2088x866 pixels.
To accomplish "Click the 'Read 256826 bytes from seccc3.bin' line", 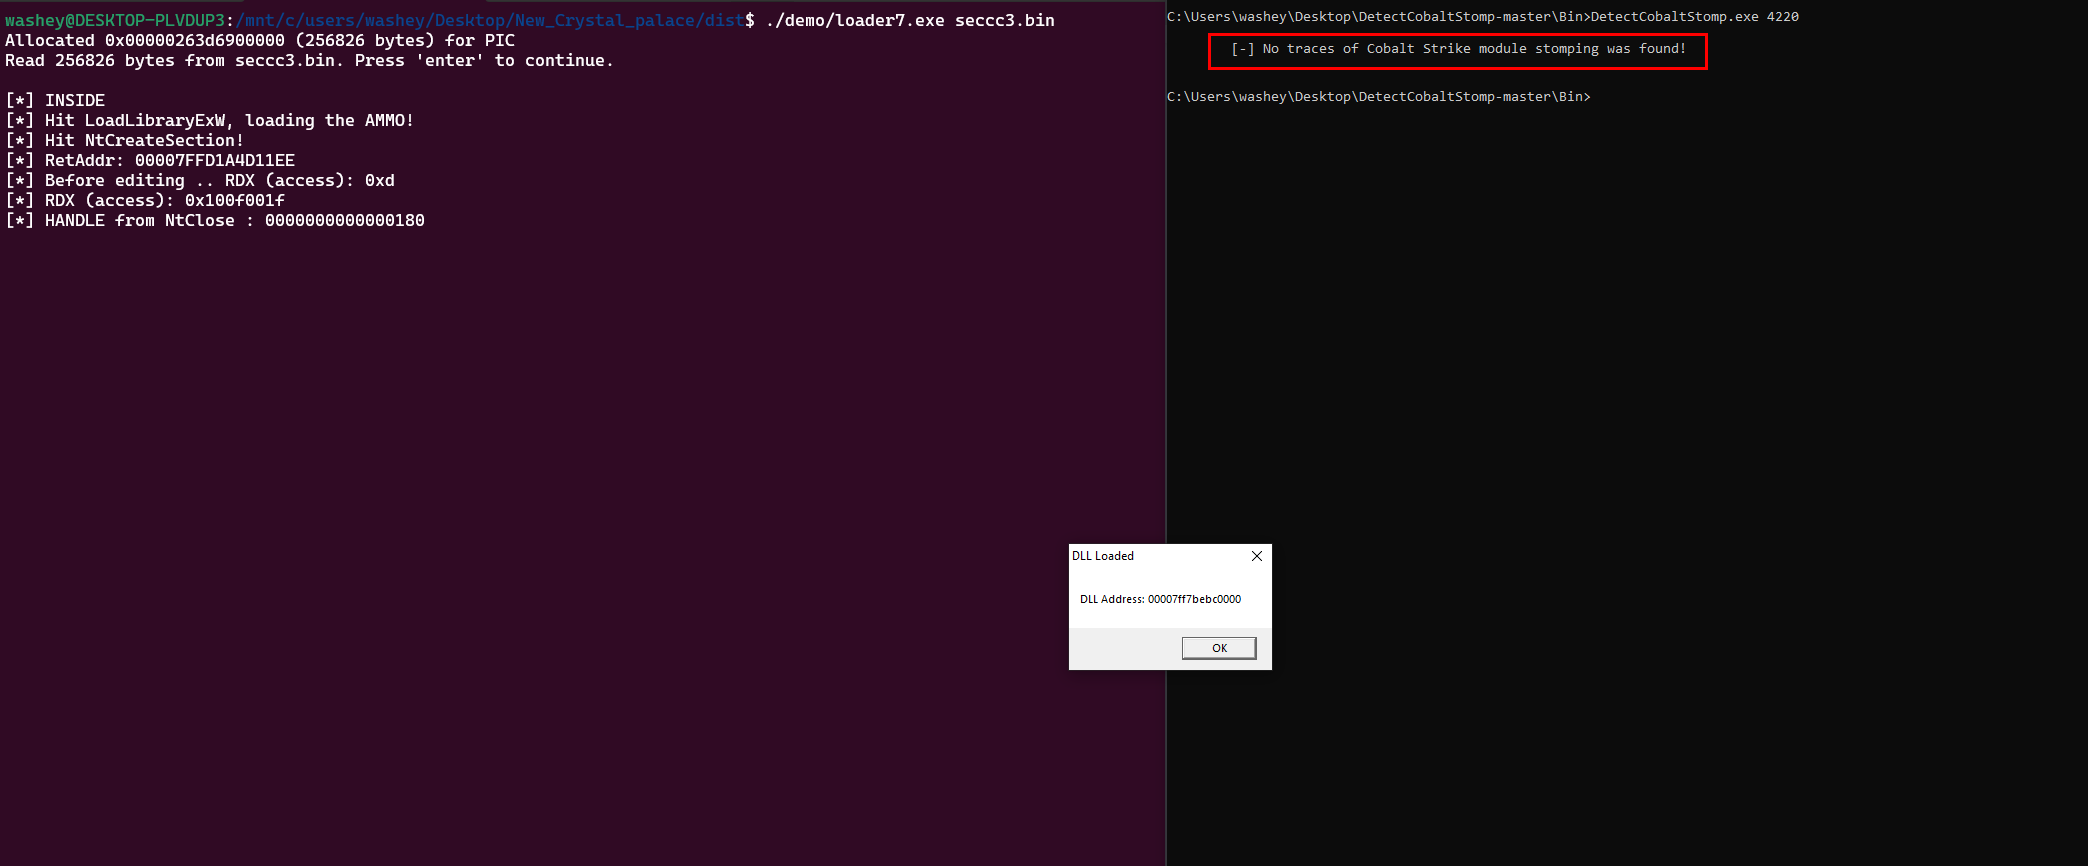I will [309, 60].
